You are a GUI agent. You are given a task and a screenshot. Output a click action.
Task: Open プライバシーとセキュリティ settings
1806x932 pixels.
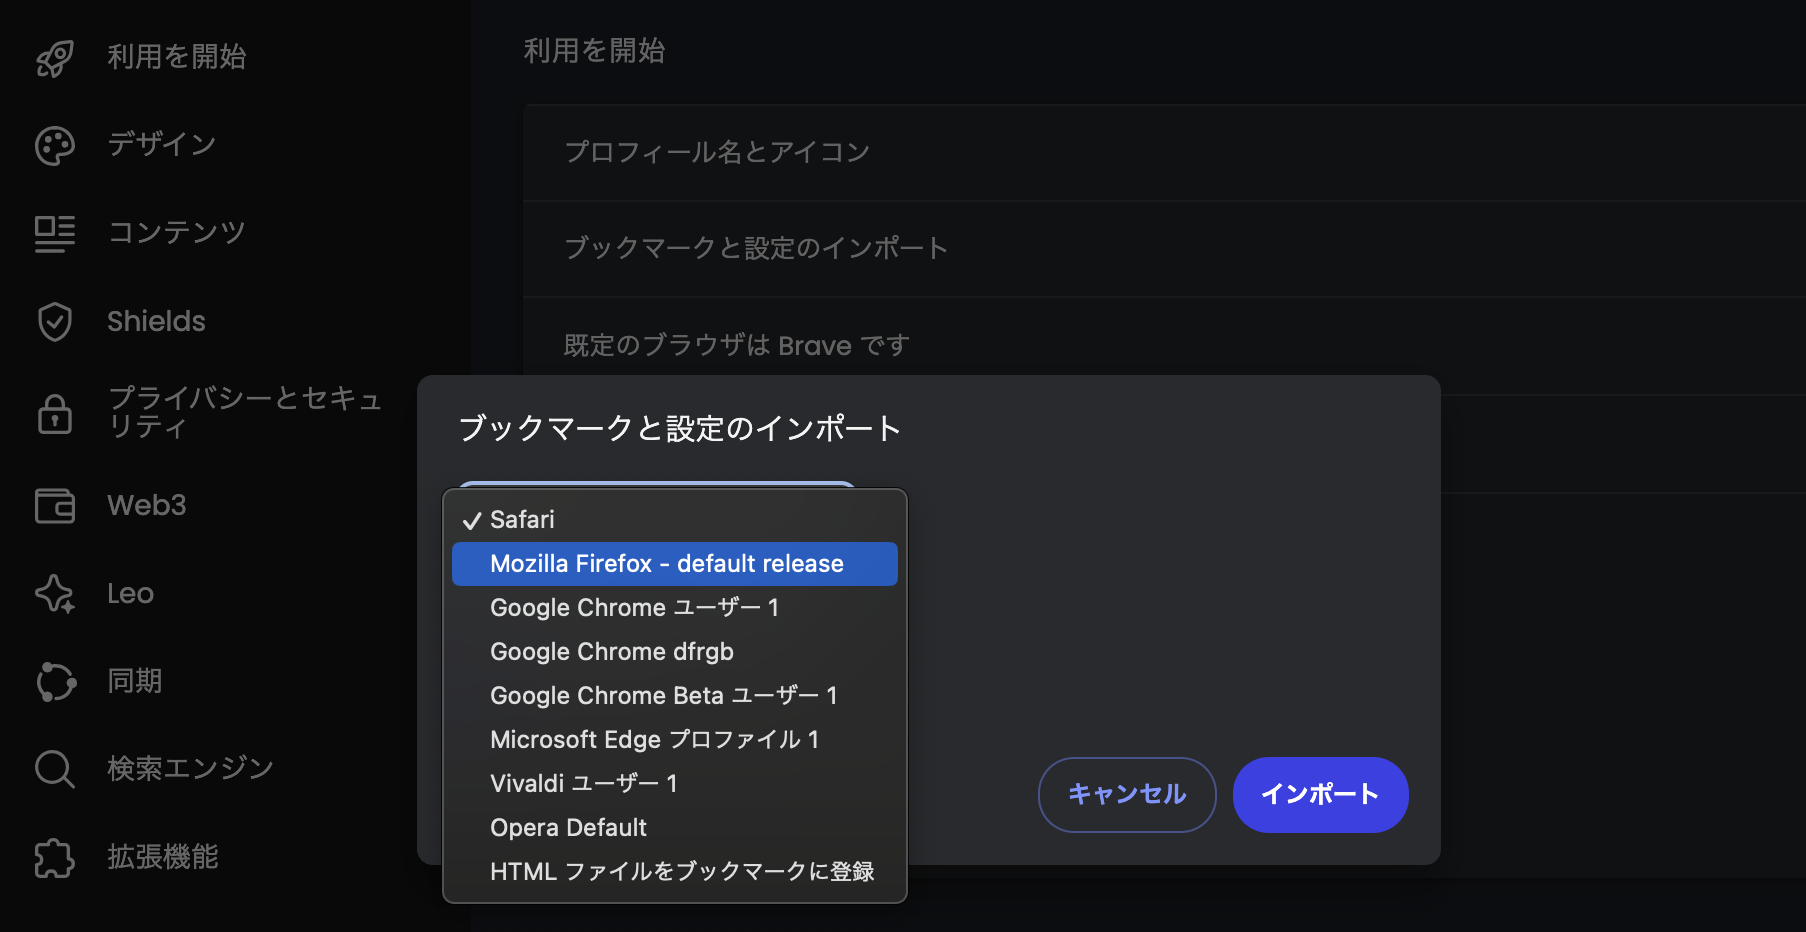pos(245,412)
